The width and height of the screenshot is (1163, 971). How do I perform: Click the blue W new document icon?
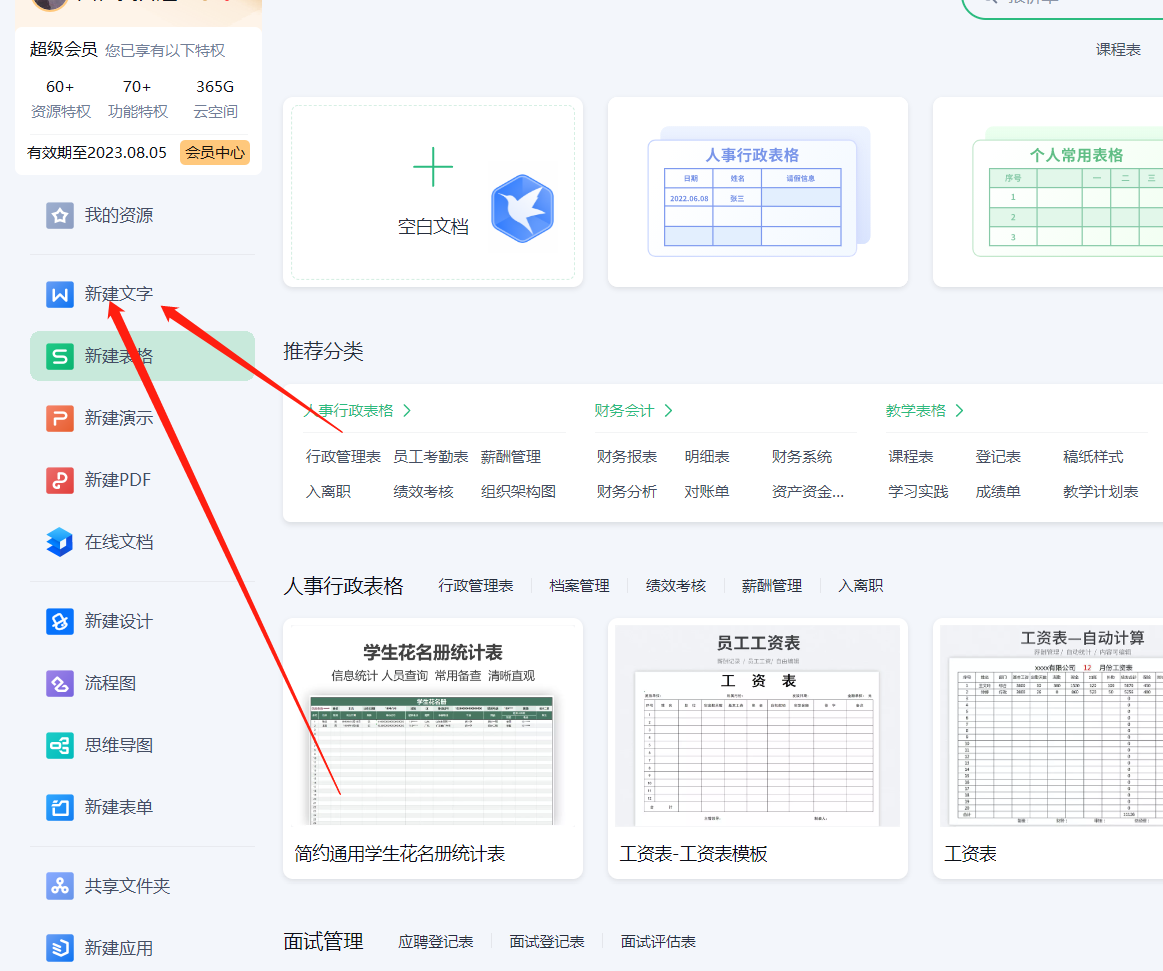[60, 294]
